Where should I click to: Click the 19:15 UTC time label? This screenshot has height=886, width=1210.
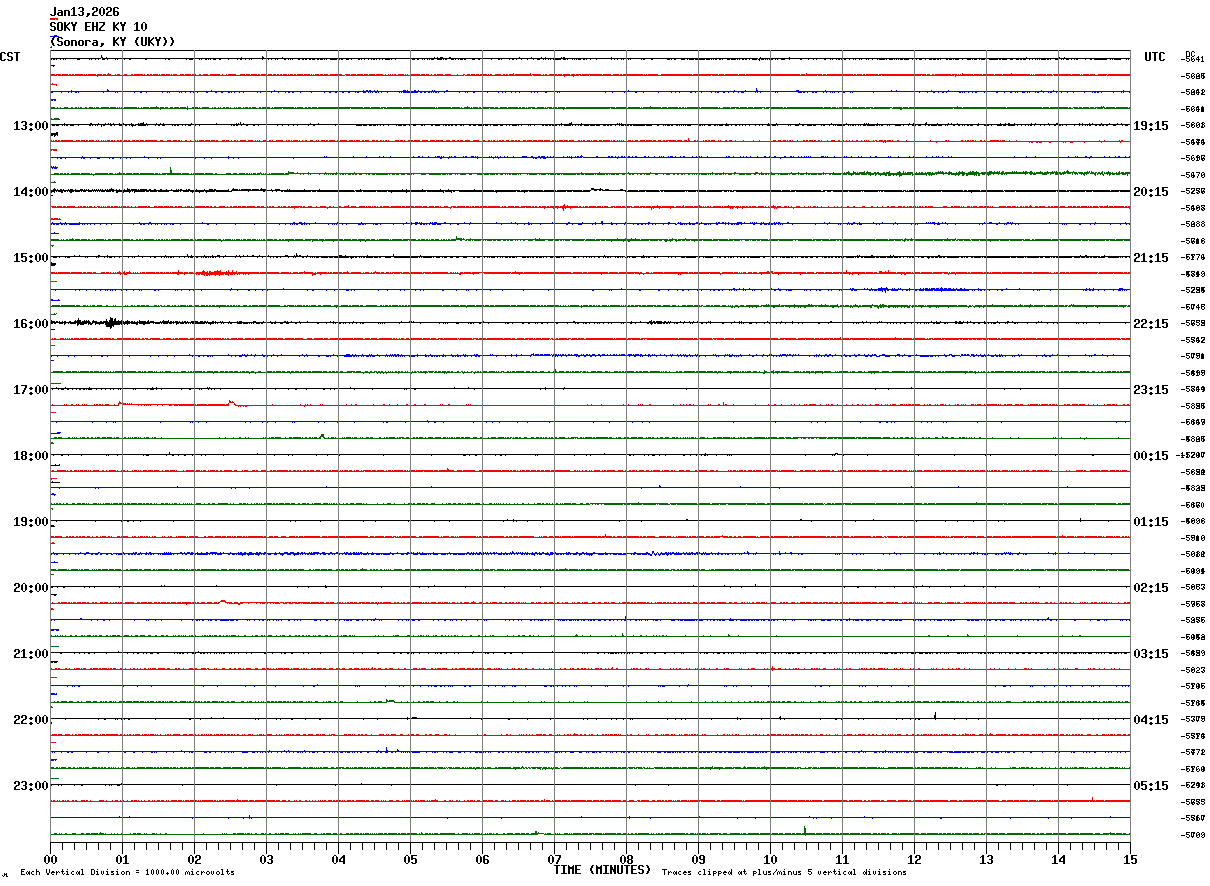(1150, 126)
